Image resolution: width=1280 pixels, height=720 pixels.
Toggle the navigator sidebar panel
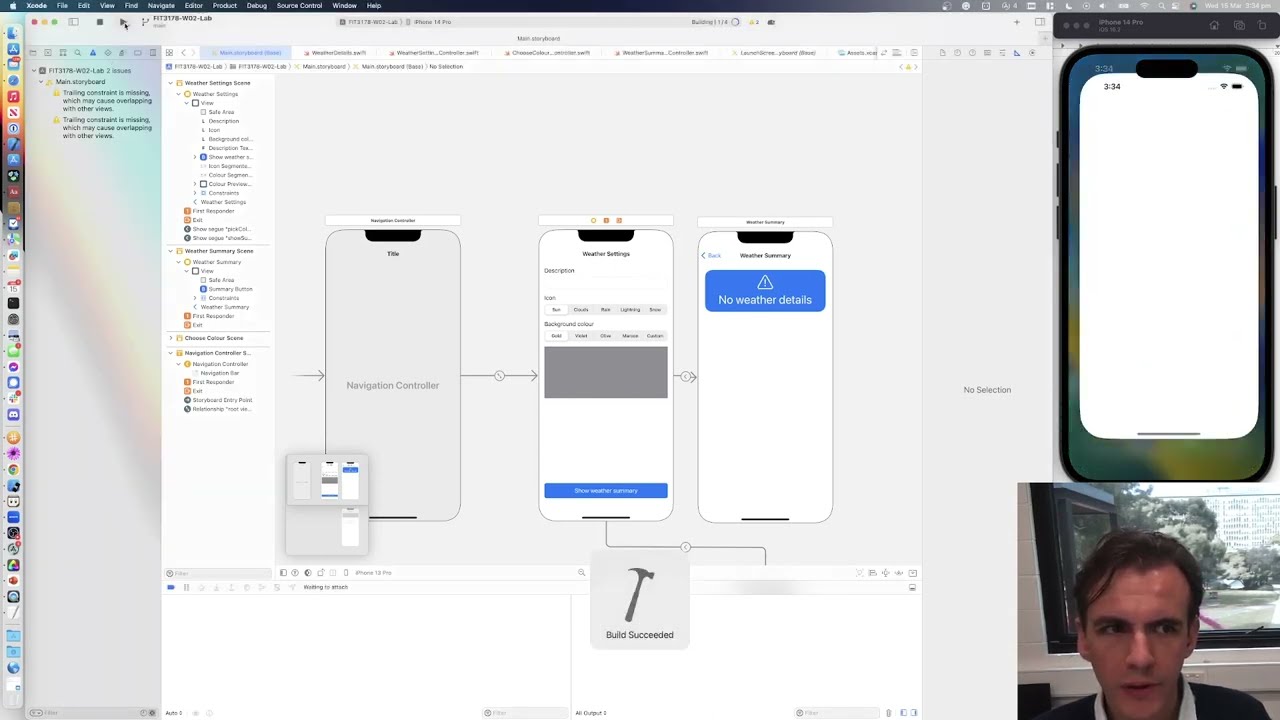[73, 22]
